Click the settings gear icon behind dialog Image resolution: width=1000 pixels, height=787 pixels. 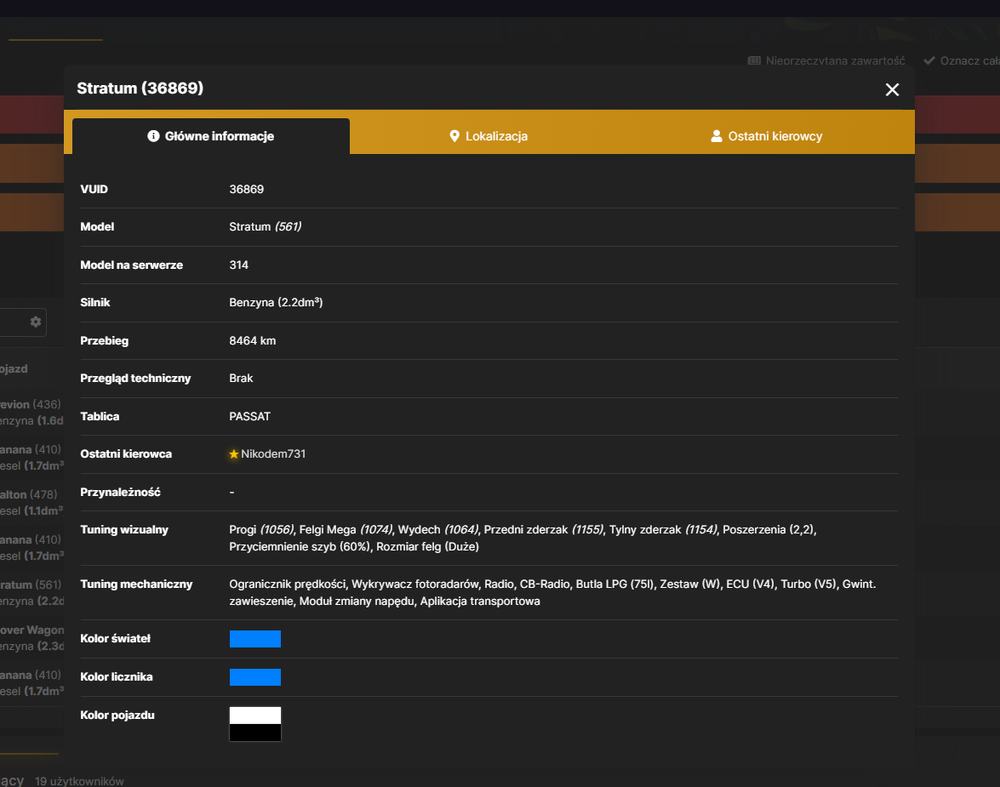(36, 321)
